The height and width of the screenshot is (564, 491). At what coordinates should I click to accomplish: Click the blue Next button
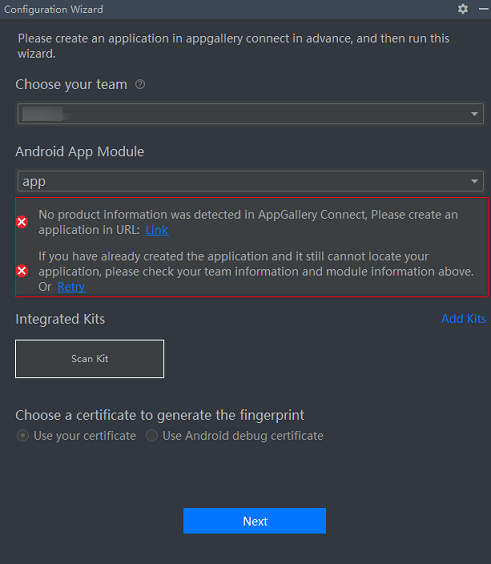(x=255, y=521)
